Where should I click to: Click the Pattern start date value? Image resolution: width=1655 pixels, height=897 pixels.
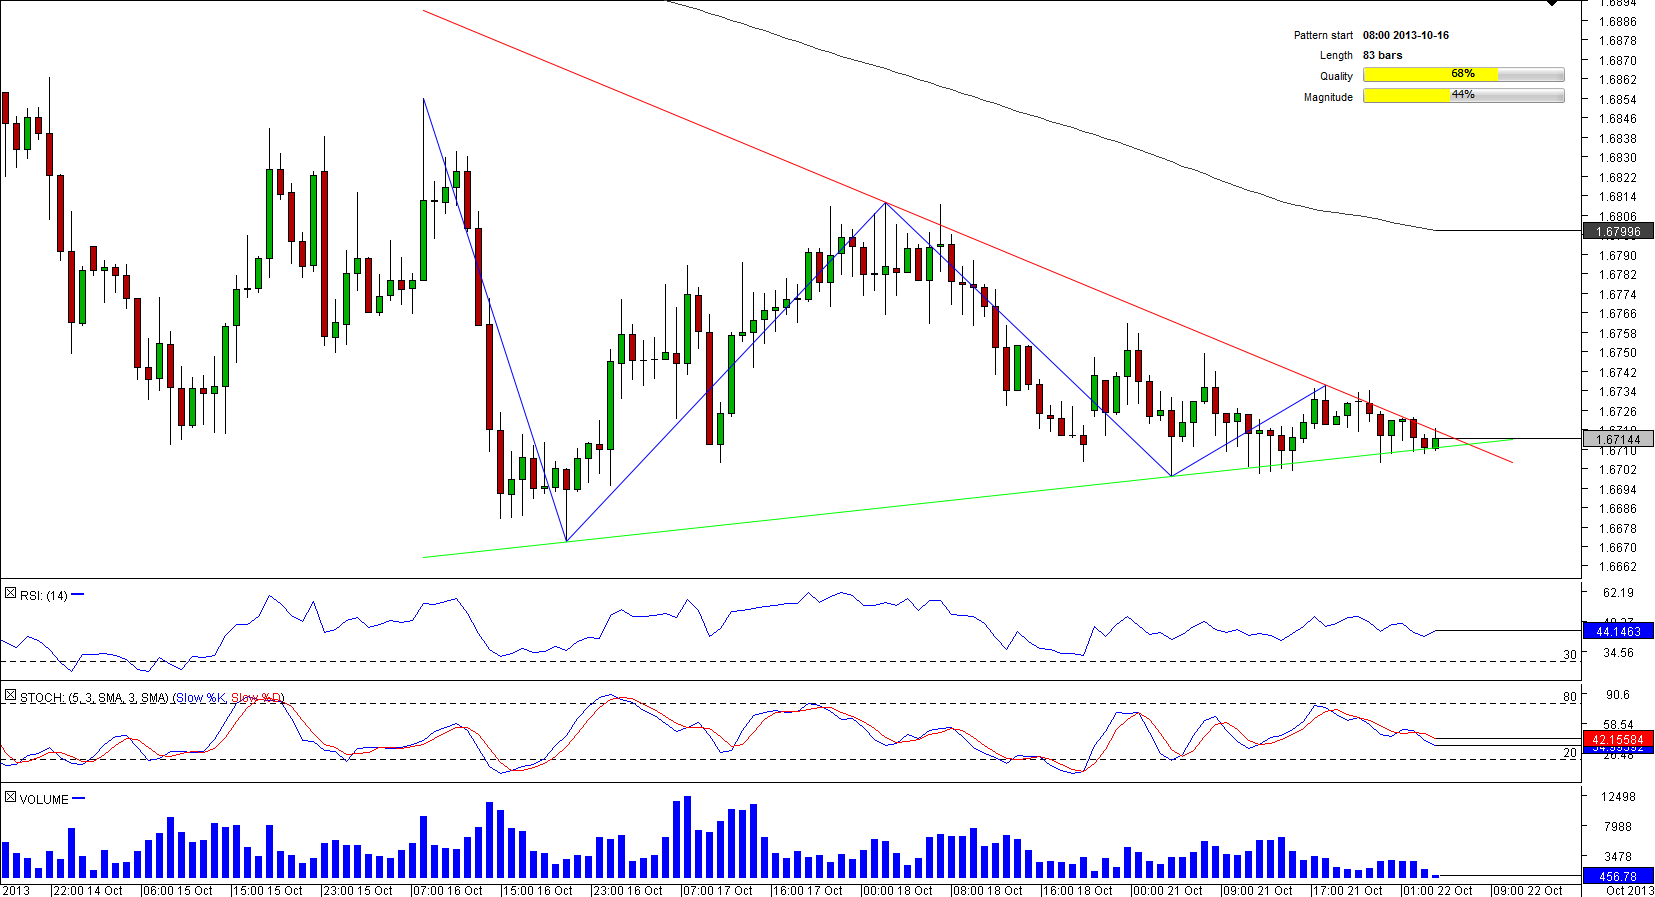coord(1406,35)
